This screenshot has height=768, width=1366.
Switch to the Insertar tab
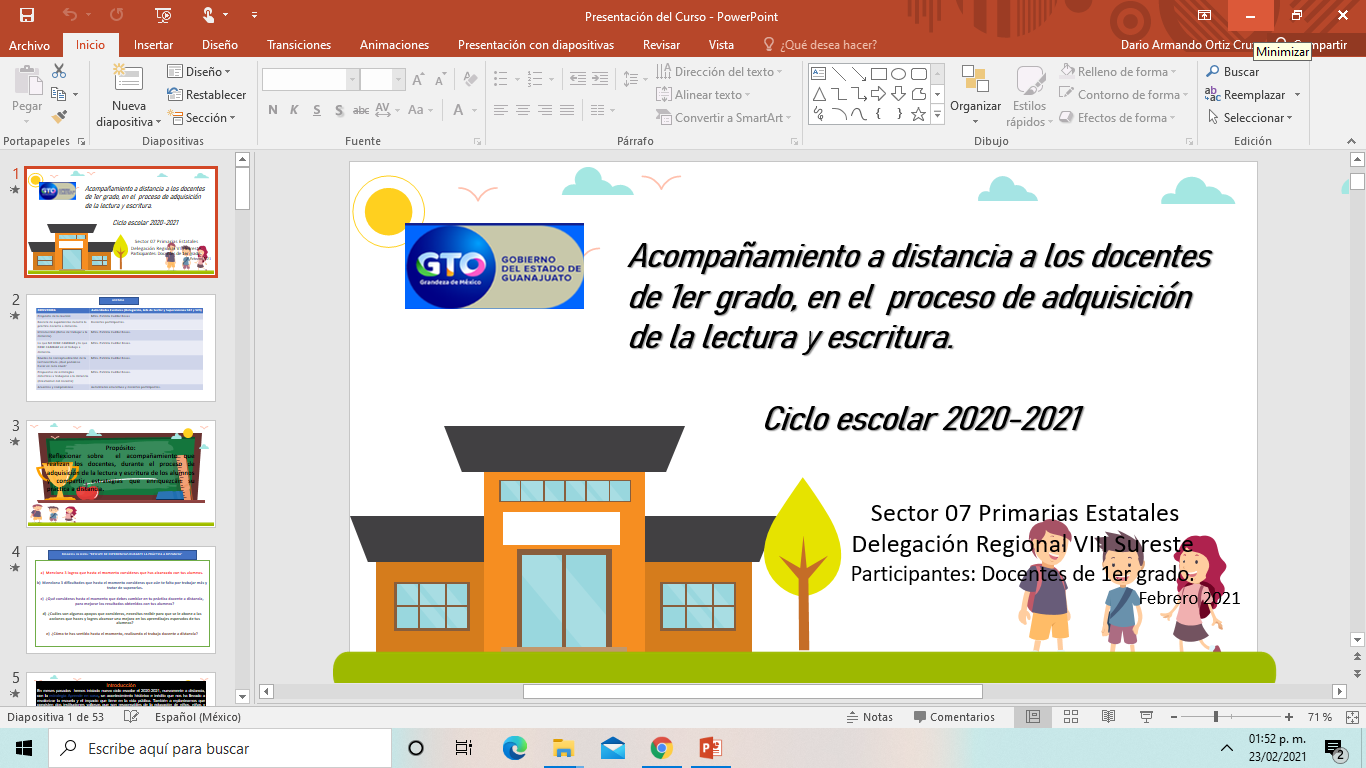tap(153, 45)
